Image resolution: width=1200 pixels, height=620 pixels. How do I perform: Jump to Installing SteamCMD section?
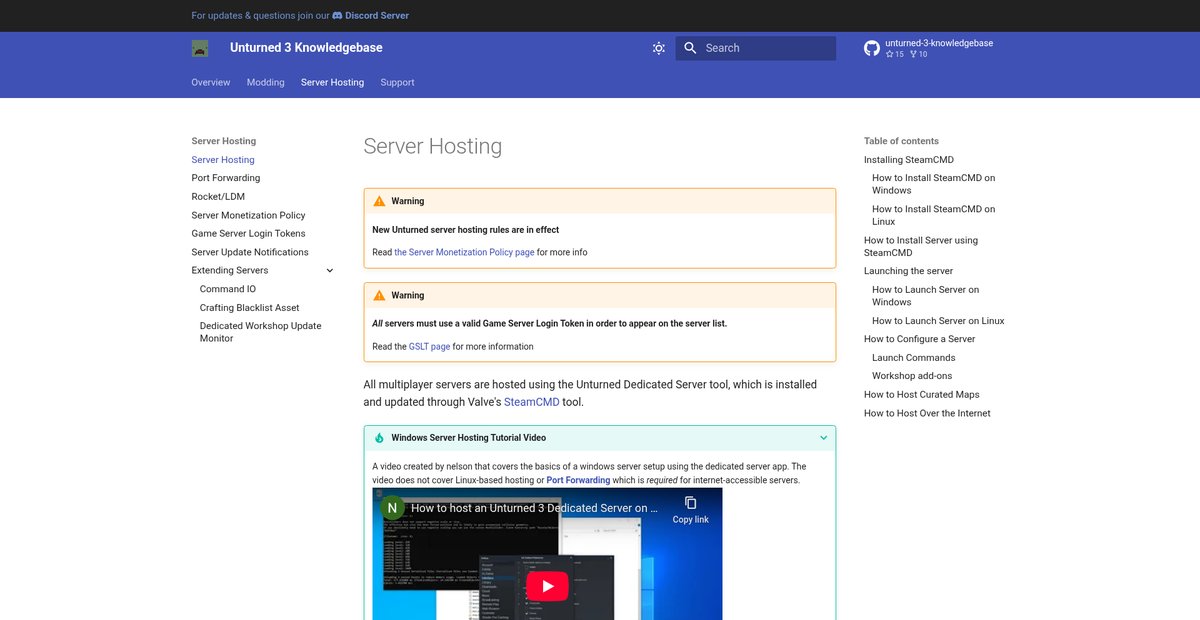click(909, 160)
